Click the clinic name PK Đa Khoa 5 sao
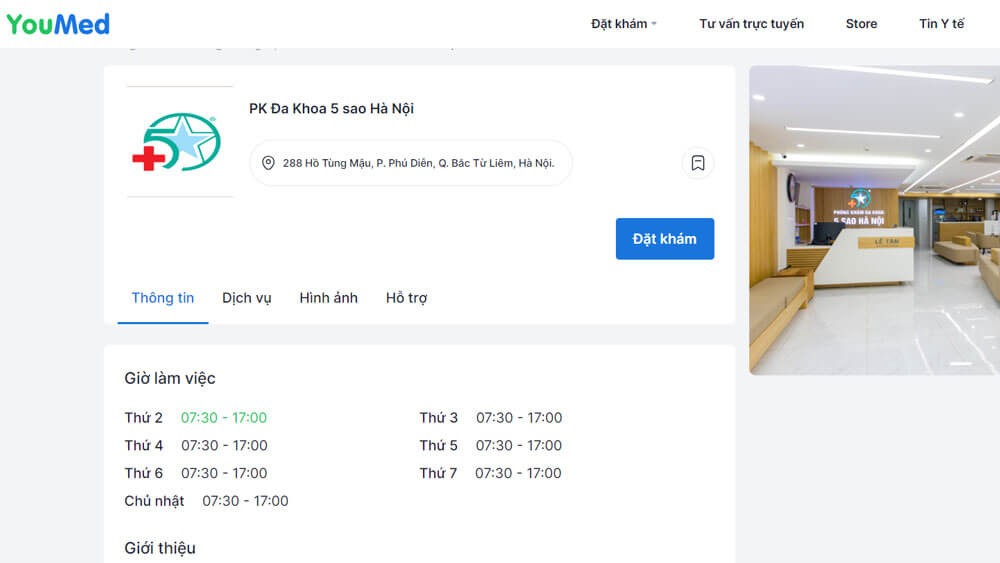1000x563 pixels. point(331,109)
